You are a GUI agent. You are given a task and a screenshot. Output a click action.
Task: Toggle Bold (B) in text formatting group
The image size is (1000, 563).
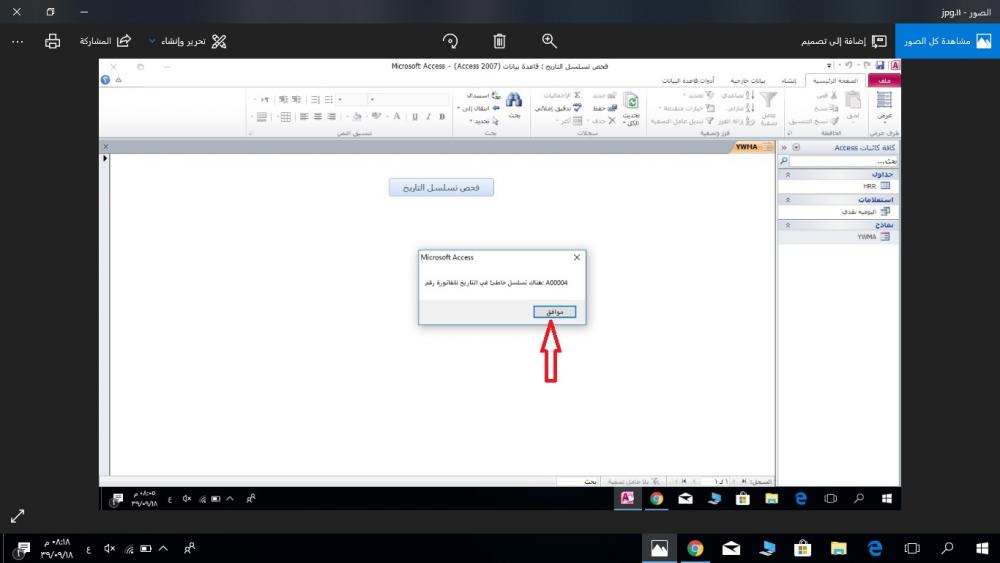tap(442, 117)
